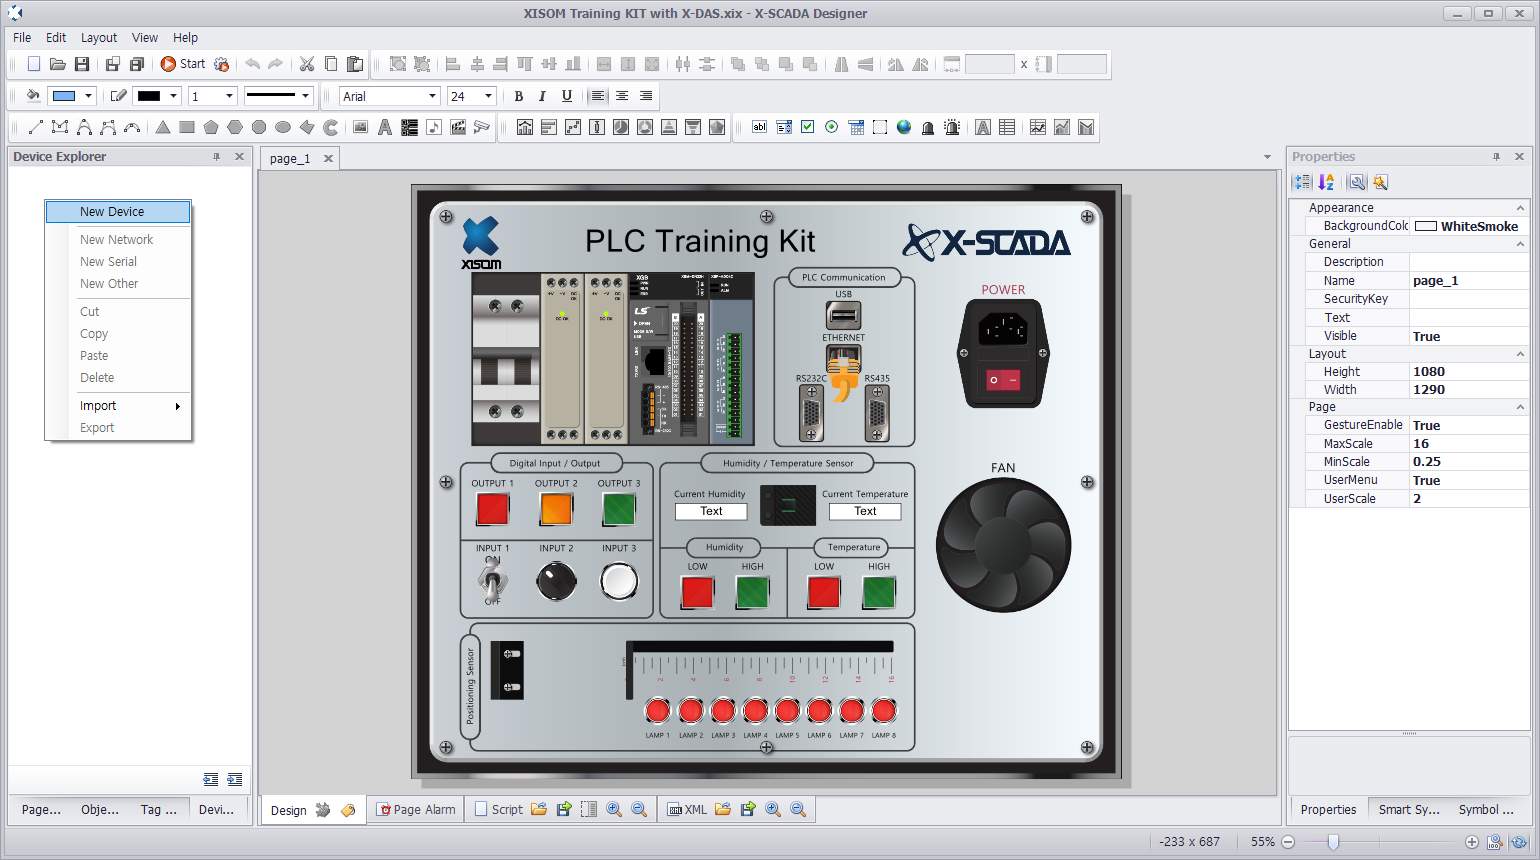Switch to the Page Alarm tab
The width and height of the screenshot is (1540, 860).
click(x=417, y=810)
